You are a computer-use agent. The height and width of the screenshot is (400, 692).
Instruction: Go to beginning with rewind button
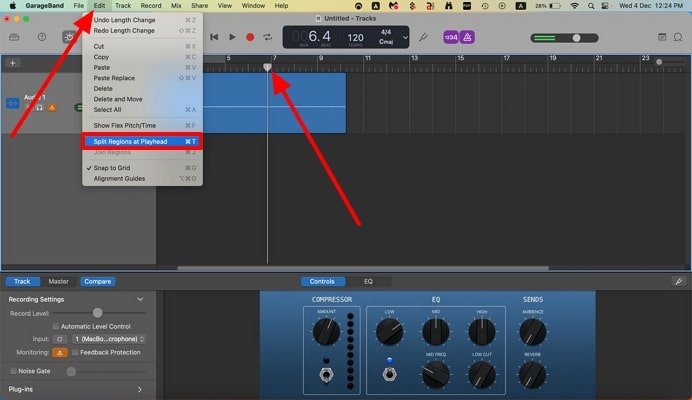tap(214, 37)
